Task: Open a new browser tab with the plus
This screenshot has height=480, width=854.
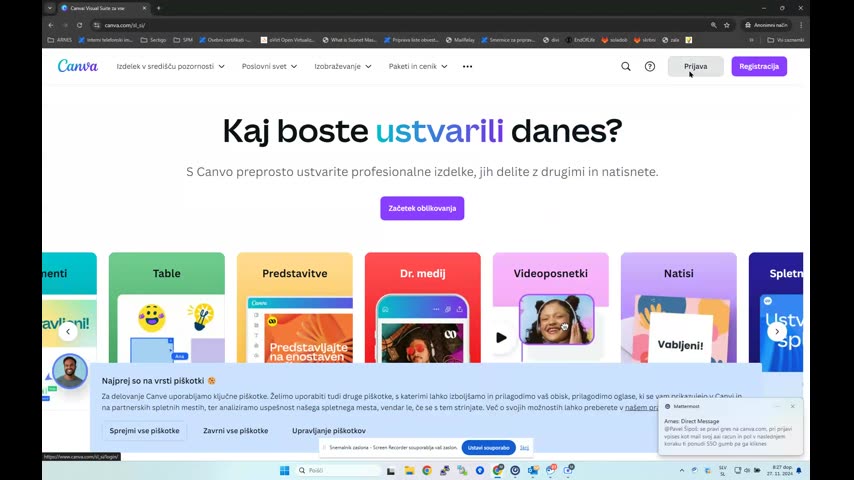Action: point(158,8)
